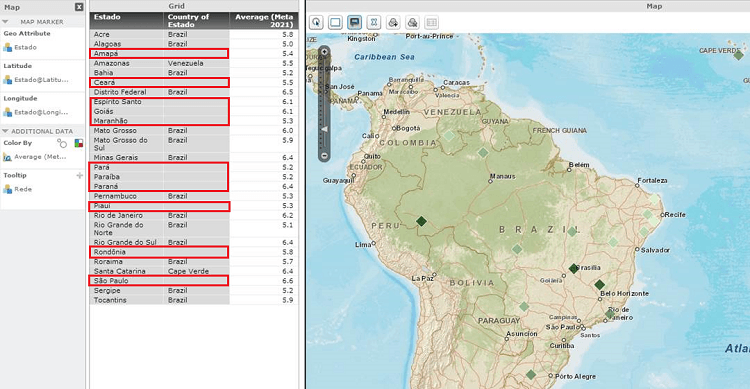Click the marker below the GUYANA label

(x=483, y=153)
